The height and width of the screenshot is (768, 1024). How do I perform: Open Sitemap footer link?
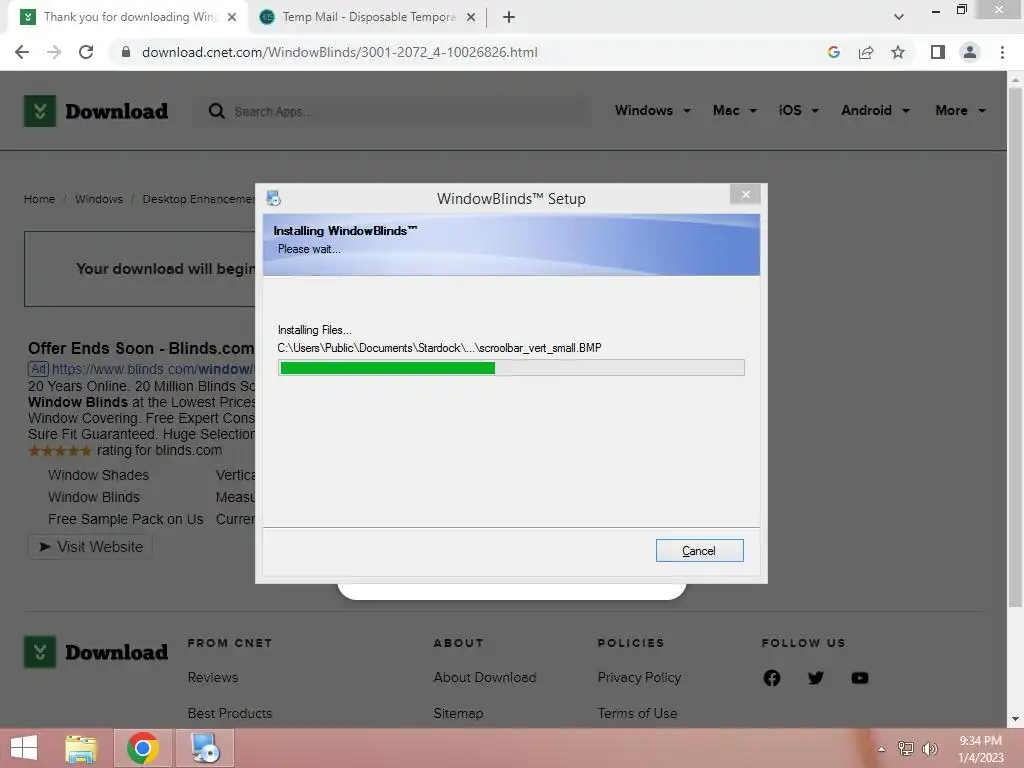pos(458,713)
